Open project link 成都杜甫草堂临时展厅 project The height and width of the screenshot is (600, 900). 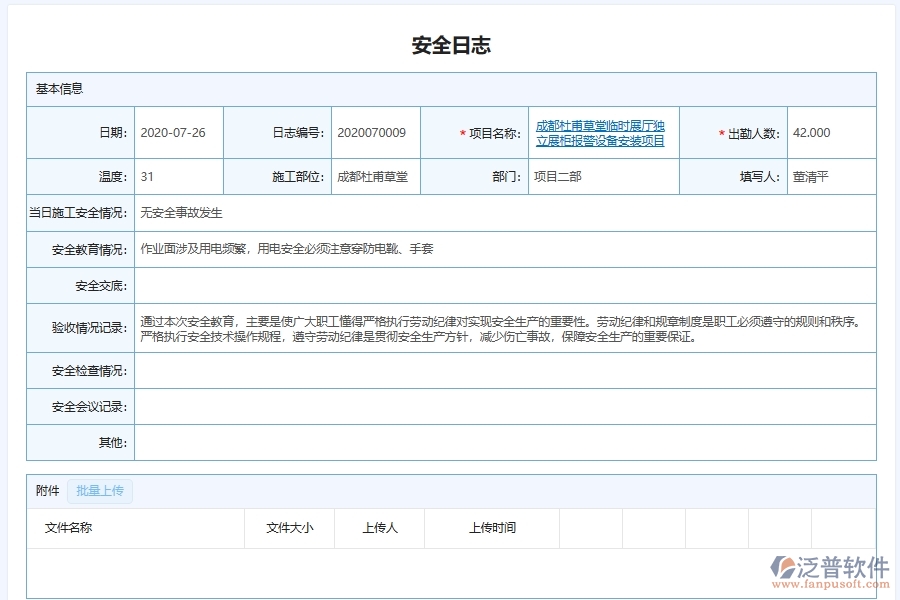click(602, 133)
